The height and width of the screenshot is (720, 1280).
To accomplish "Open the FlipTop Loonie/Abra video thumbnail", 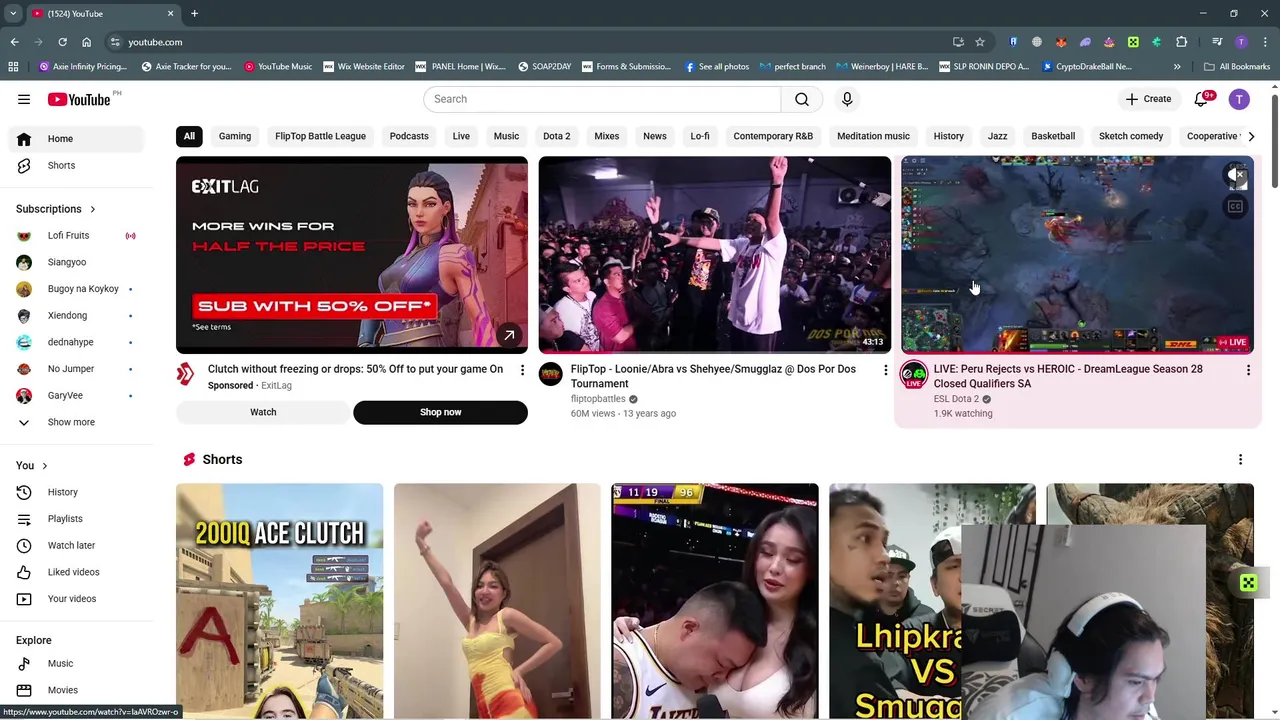I will pyautogui.click(x=715, y=255).
